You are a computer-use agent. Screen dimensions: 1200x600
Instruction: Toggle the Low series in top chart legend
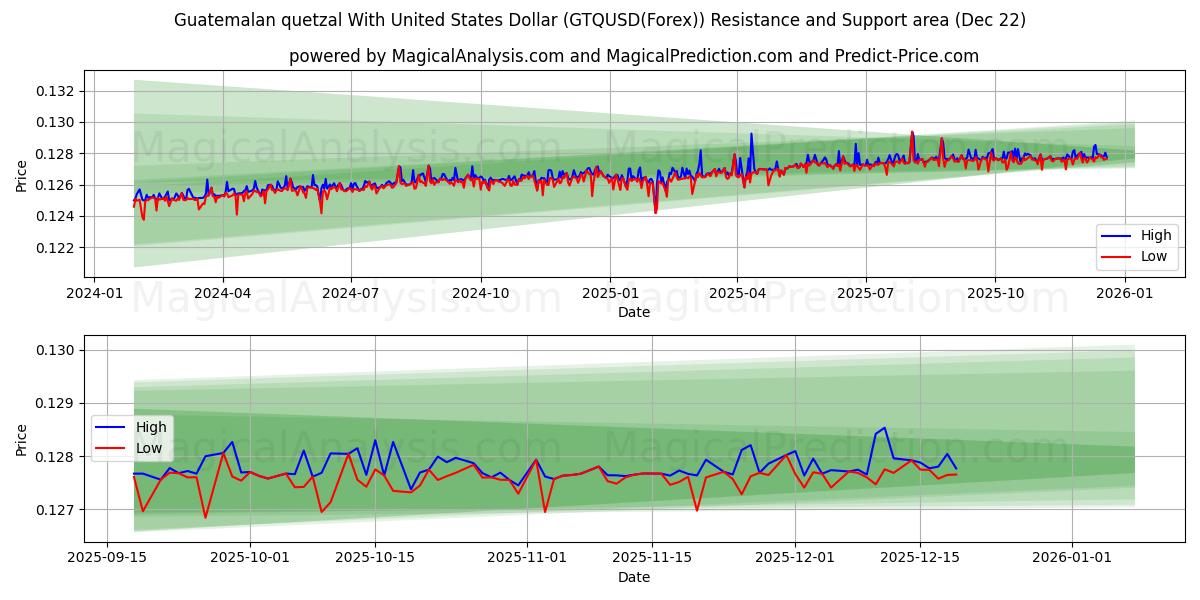1145,257
